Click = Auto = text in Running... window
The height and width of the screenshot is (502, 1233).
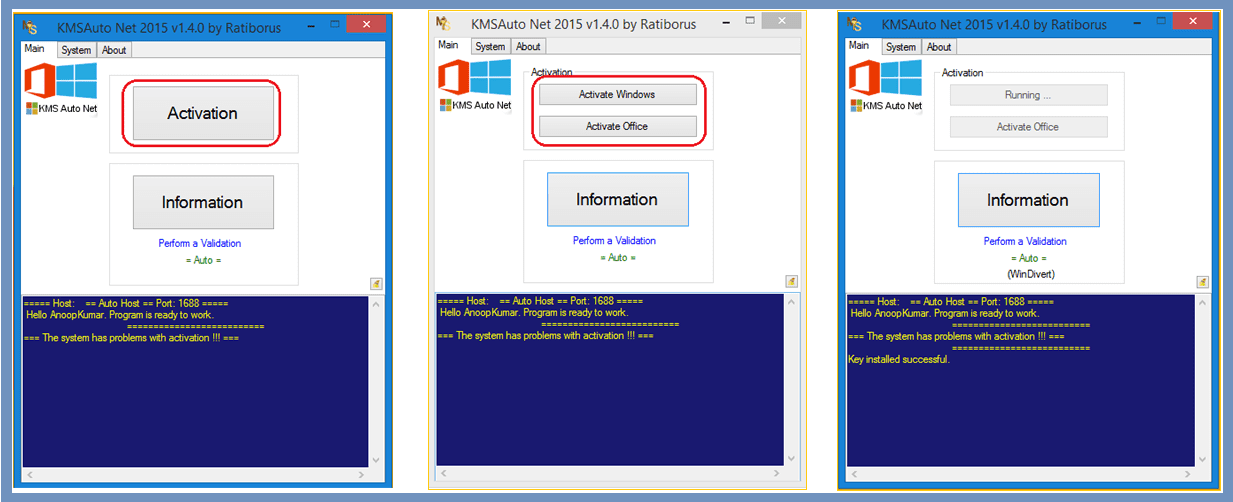click(1028, 258)
